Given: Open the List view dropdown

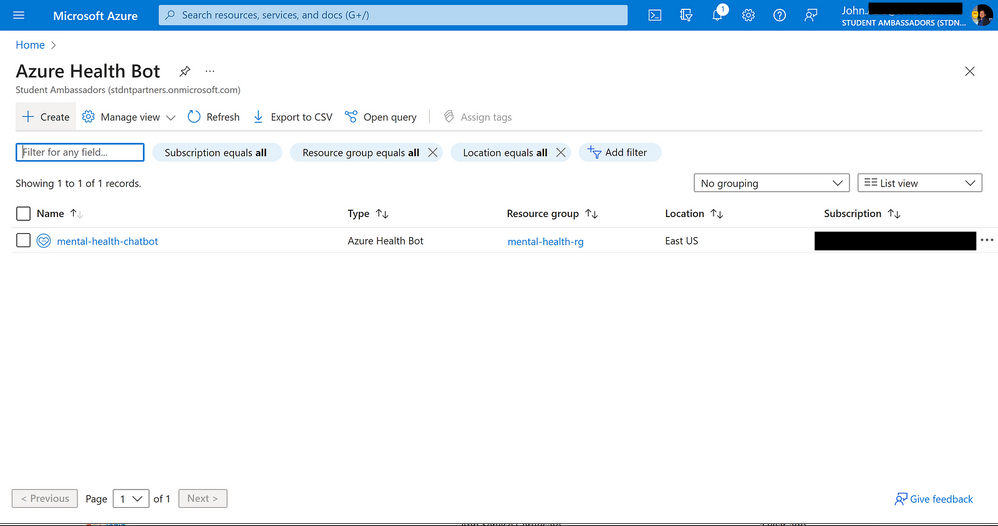Looking at the screenshot, I should (920, 183).
